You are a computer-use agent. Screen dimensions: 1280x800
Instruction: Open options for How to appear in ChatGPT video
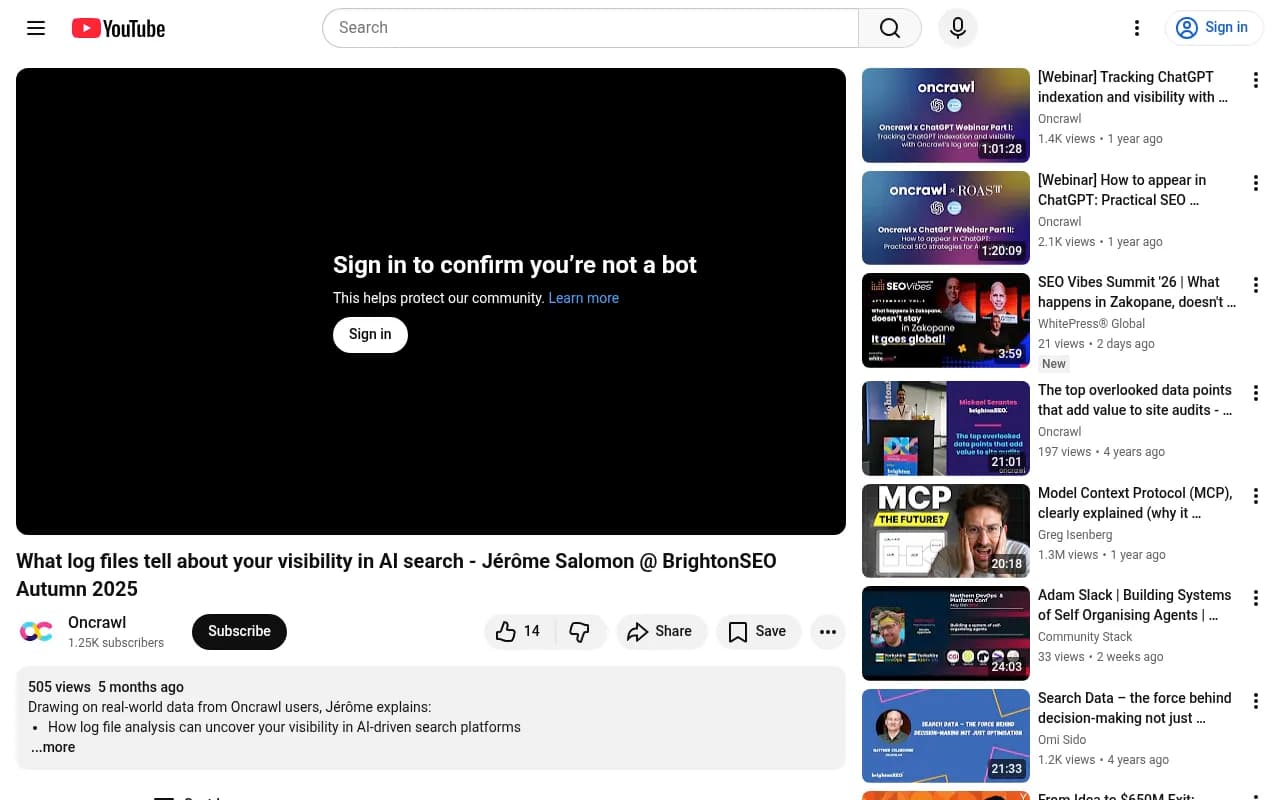click(x=1256, y=183)
